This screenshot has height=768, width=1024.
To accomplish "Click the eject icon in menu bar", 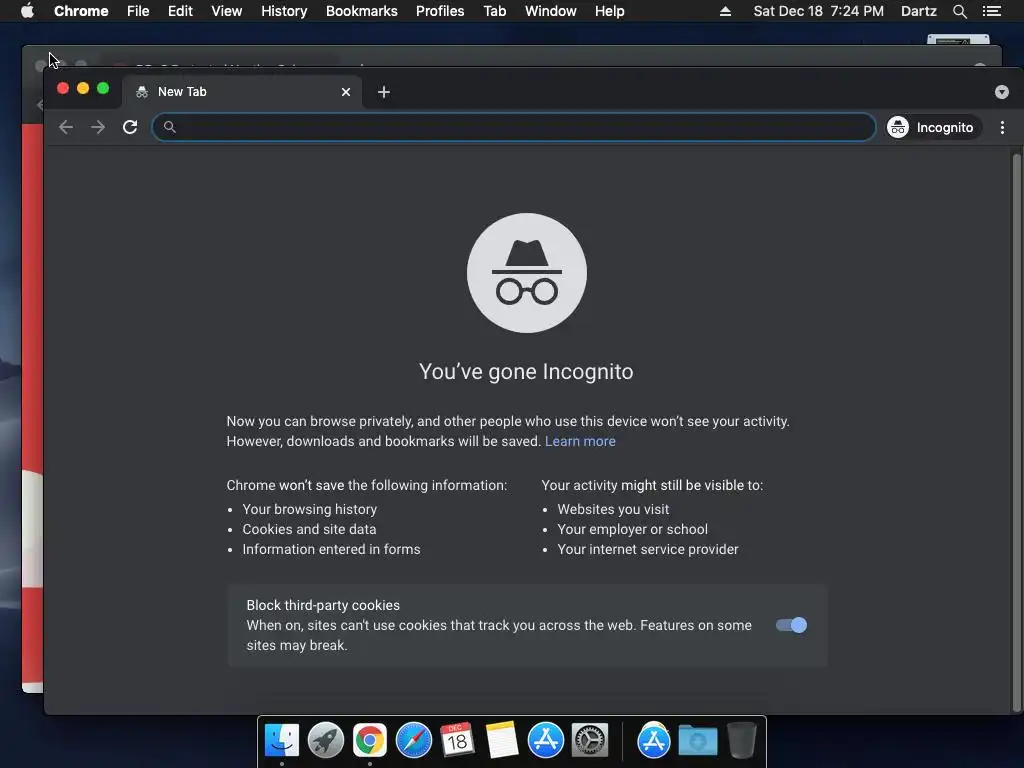I will 725,11.
